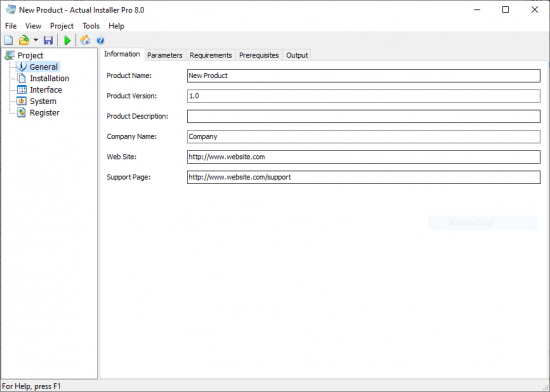Select System in the project tree
This screenshot has width=550, height=392.
point(43,101)
